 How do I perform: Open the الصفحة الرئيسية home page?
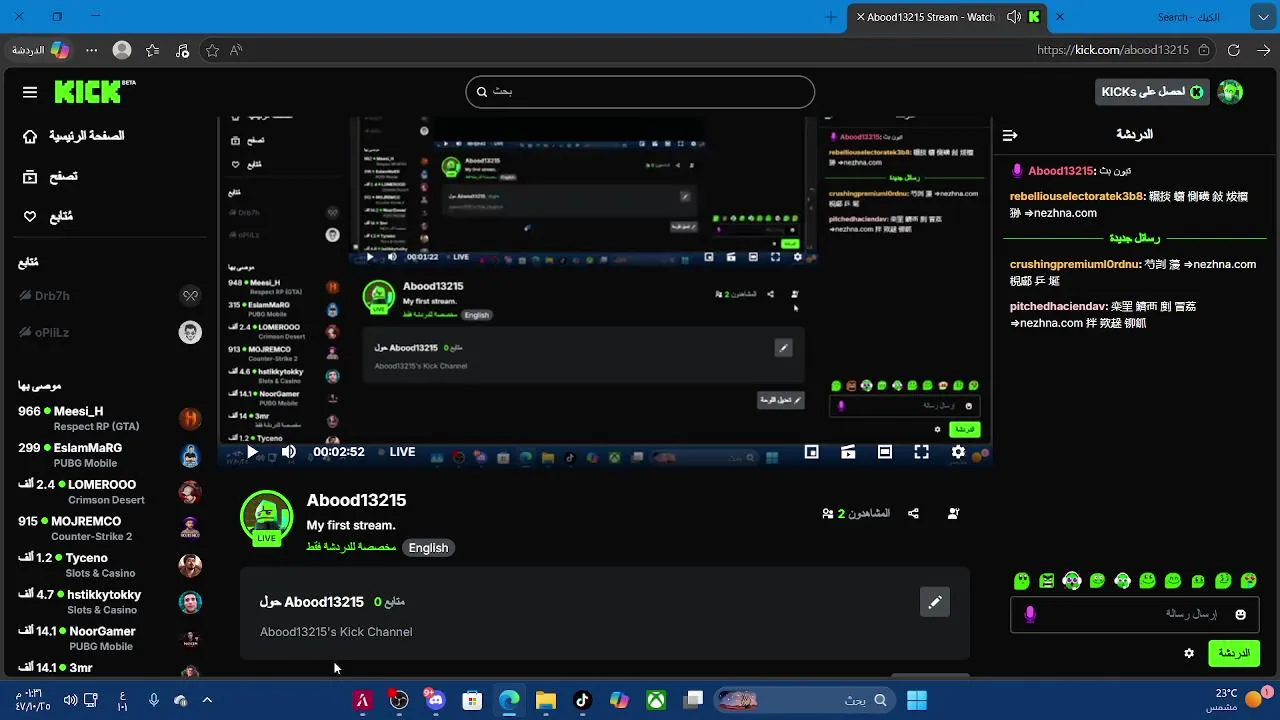(x=74, y=136)
